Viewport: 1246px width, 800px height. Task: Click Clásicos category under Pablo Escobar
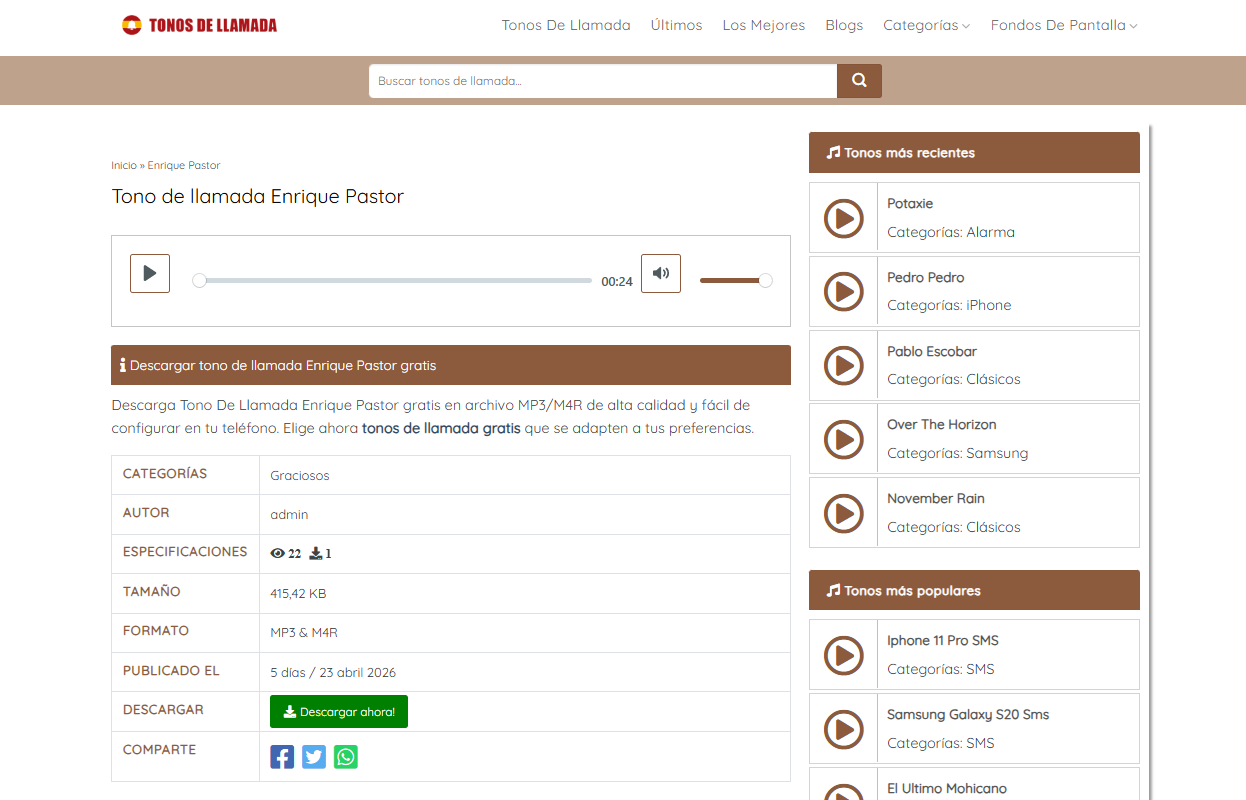pyautogui.click(x=993, y=379)
